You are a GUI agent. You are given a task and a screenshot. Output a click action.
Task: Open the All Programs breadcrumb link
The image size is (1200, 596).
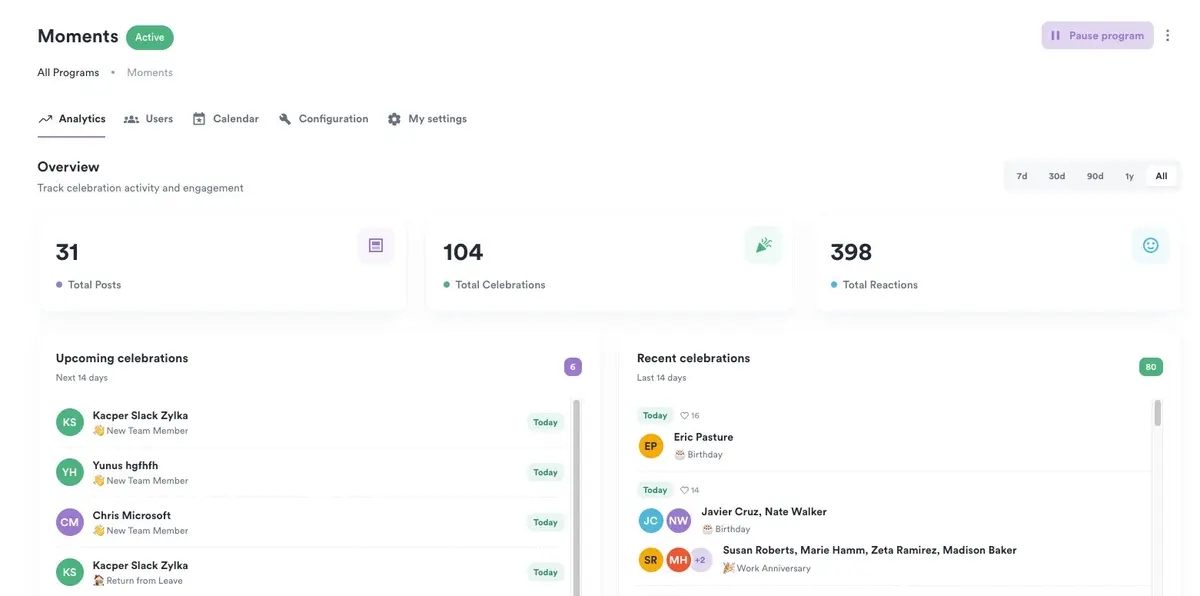click(x=68, y=72)
